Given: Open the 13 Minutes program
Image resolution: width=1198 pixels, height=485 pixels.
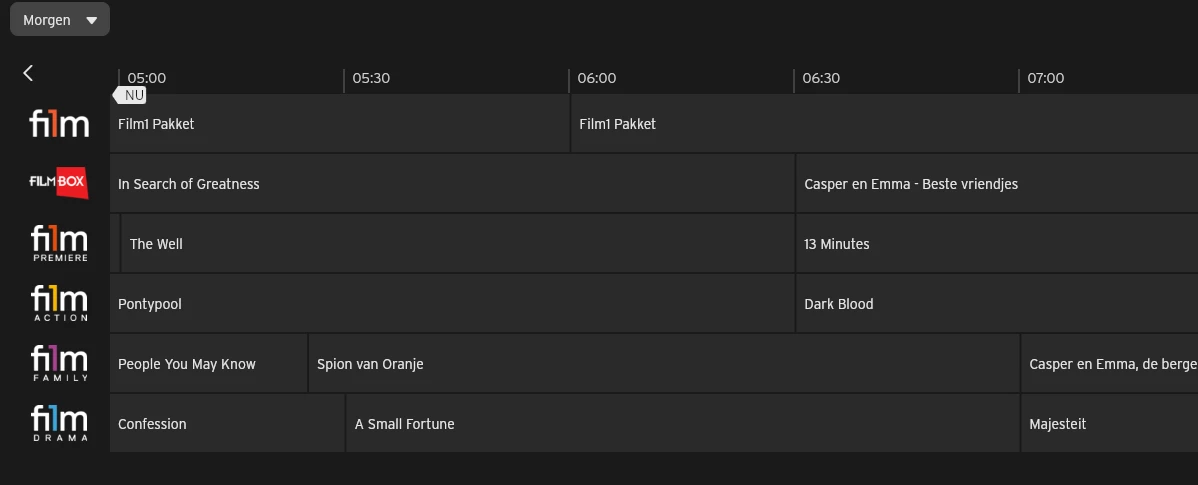Looking at the screenshot, I should tap(996, 244).
